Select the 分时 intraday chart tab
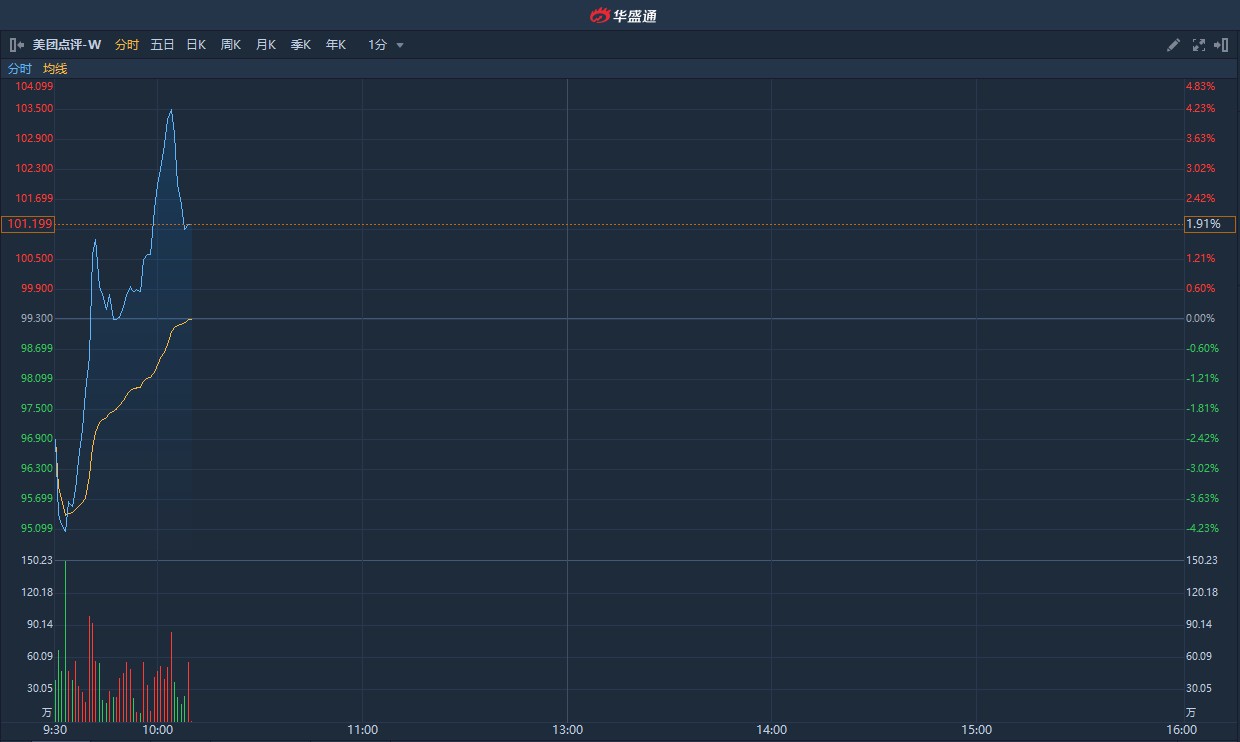Viewport: 1240px width, 742px height. pos(126,45)
